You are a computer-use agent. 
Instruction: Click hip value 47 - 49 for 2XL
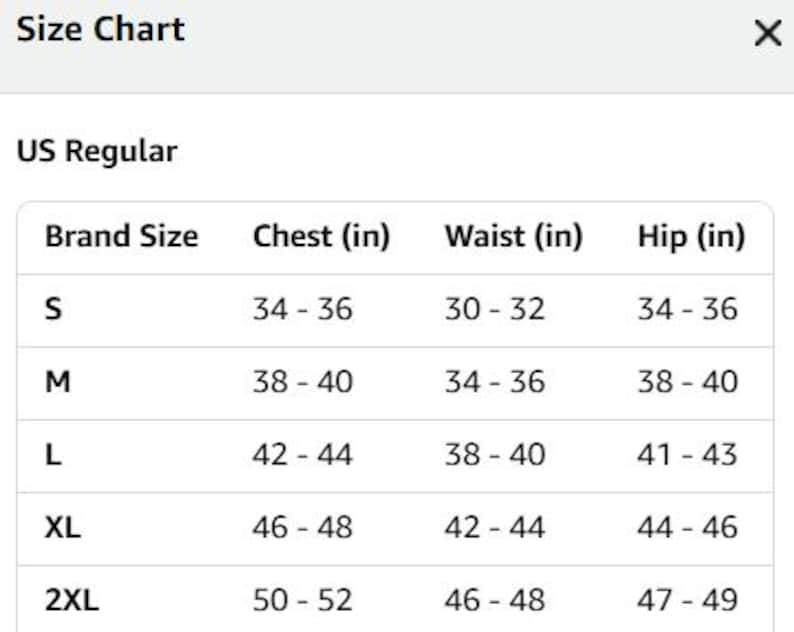click(687, 600)
